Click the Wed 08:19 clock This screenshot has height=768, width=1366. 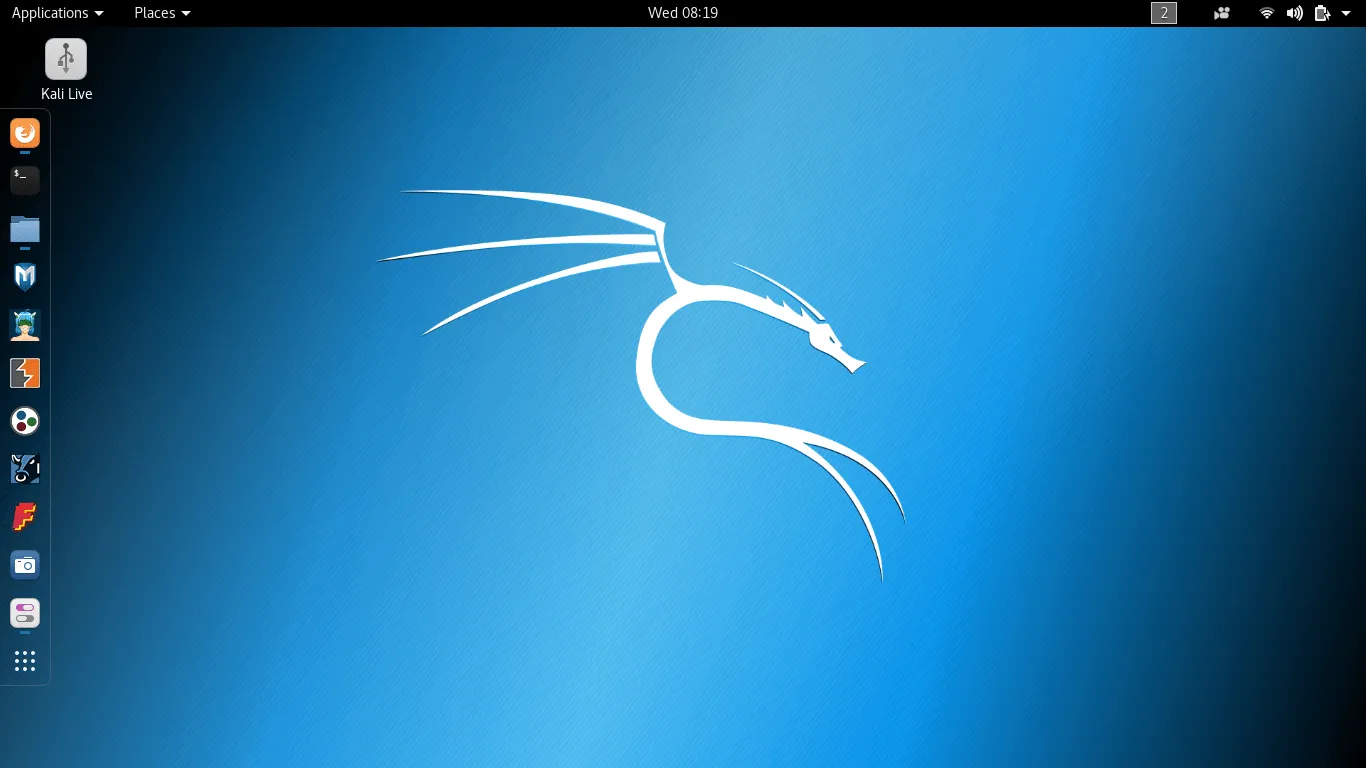(683, 13)
